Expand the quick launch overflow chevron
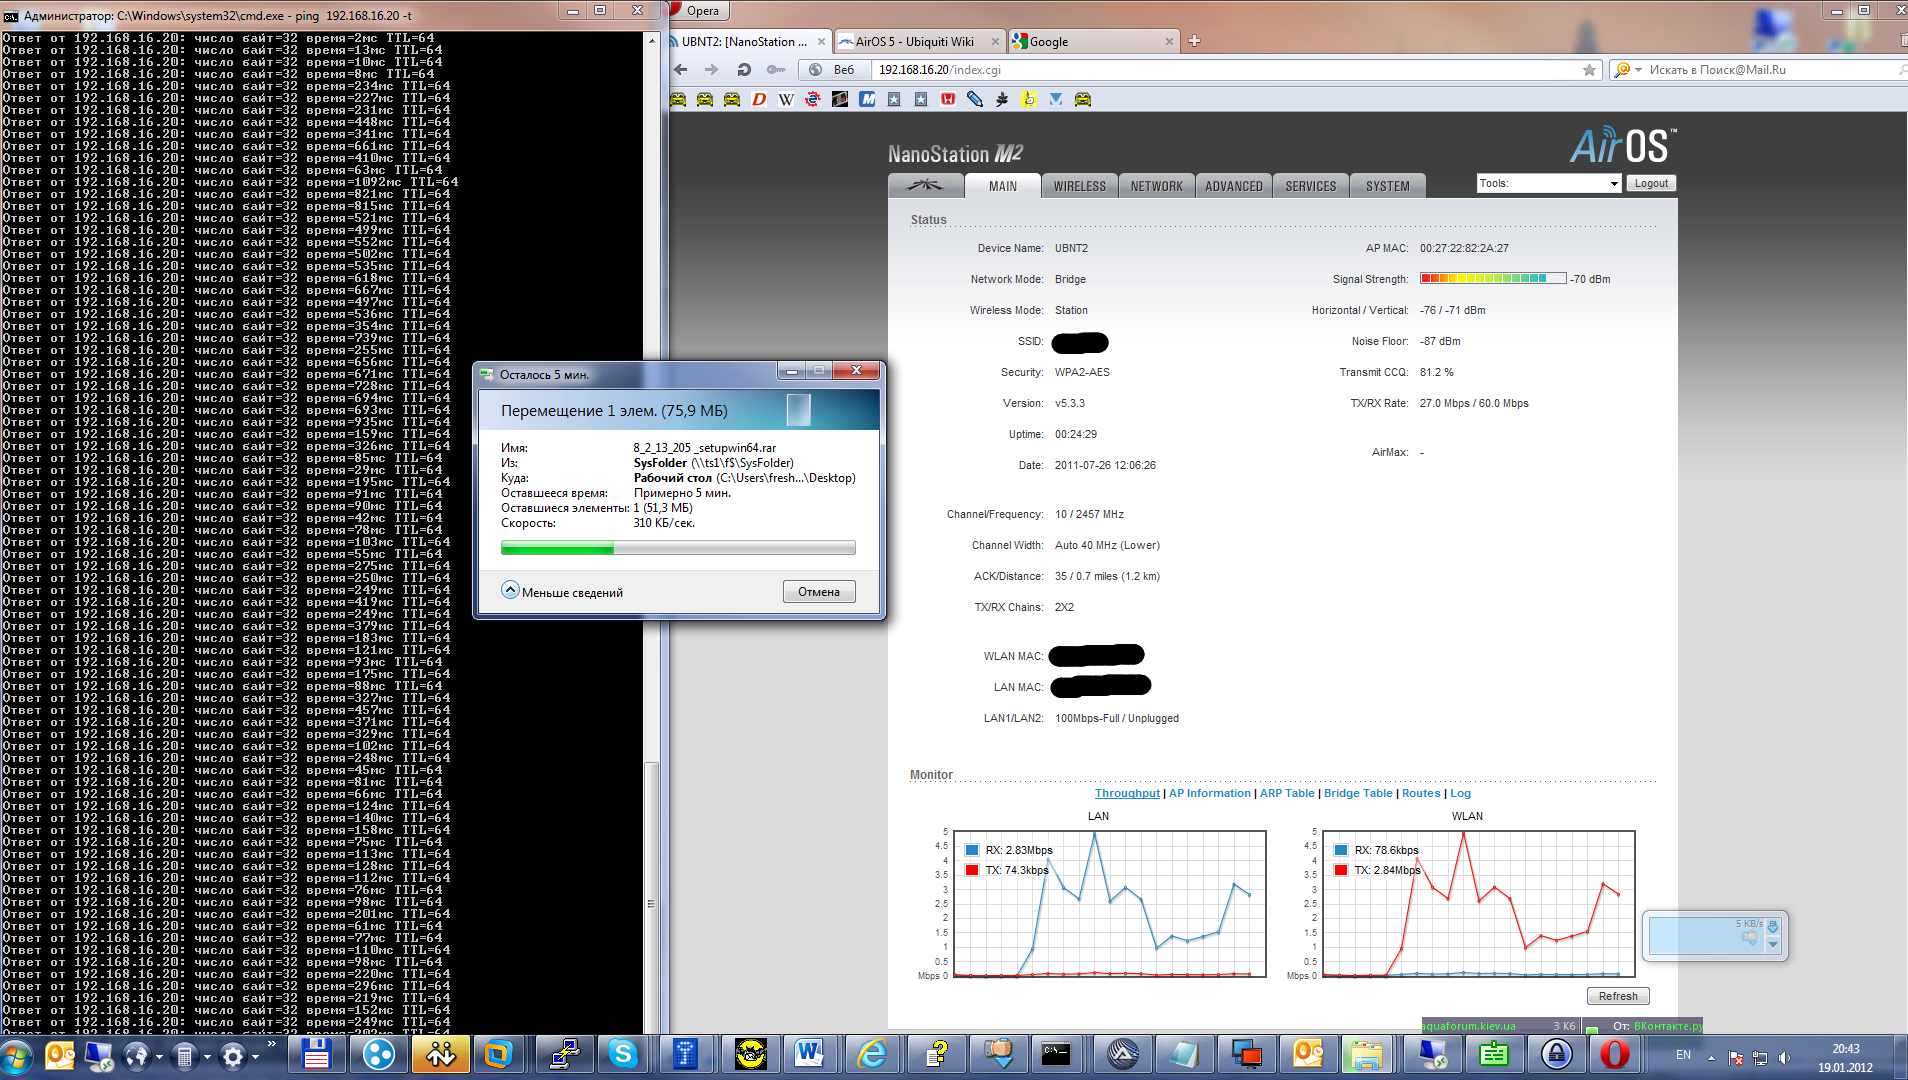 pyautogui.click(x=271, y=1043)
